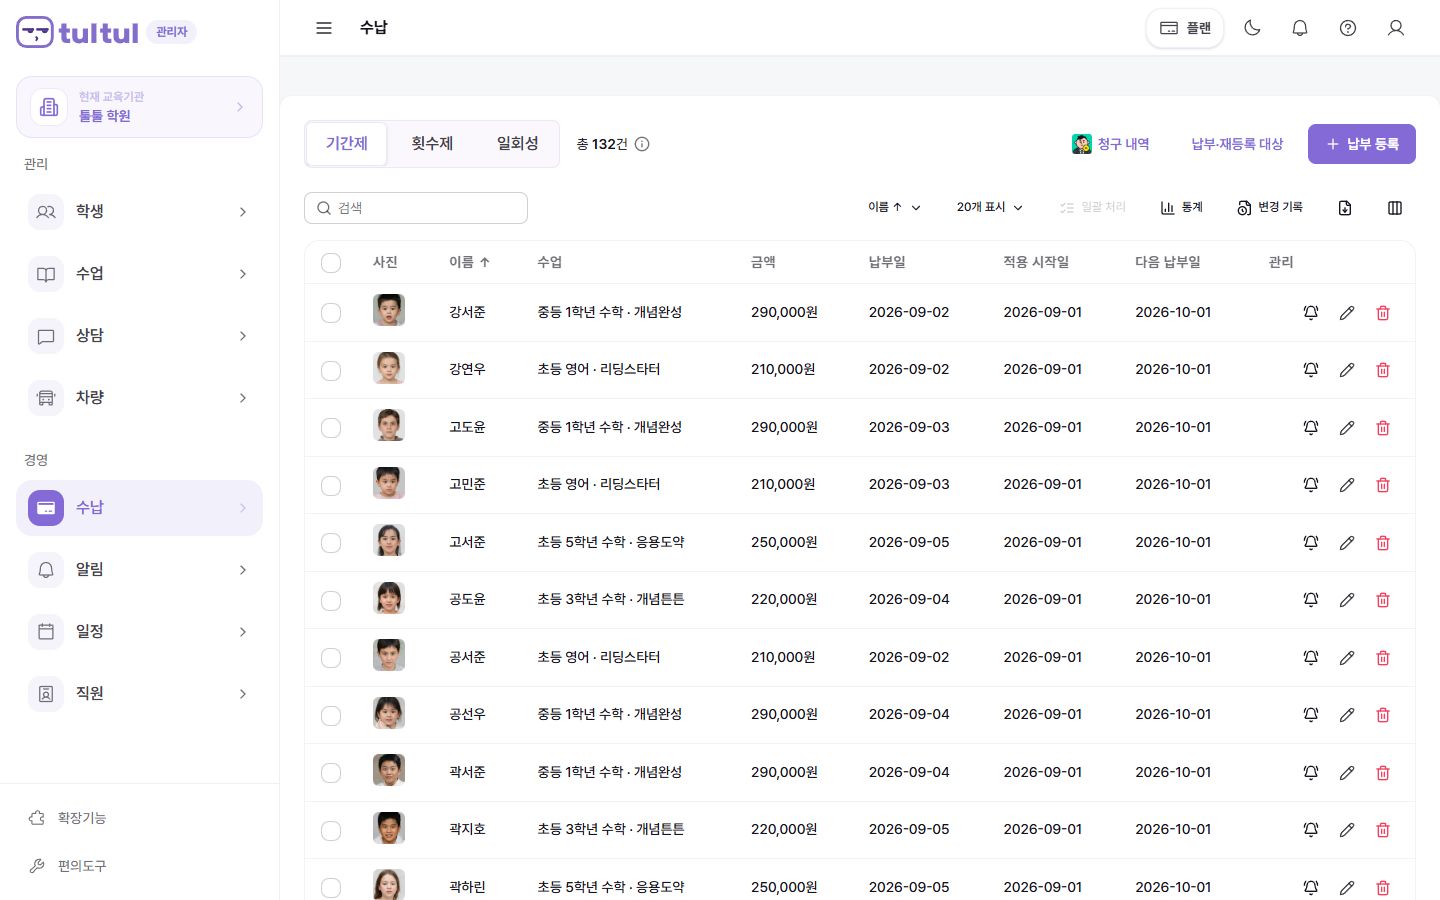Open the 이름 sort order dropdown
This screenshot has height=900, width=1440.
pos(894,207)
